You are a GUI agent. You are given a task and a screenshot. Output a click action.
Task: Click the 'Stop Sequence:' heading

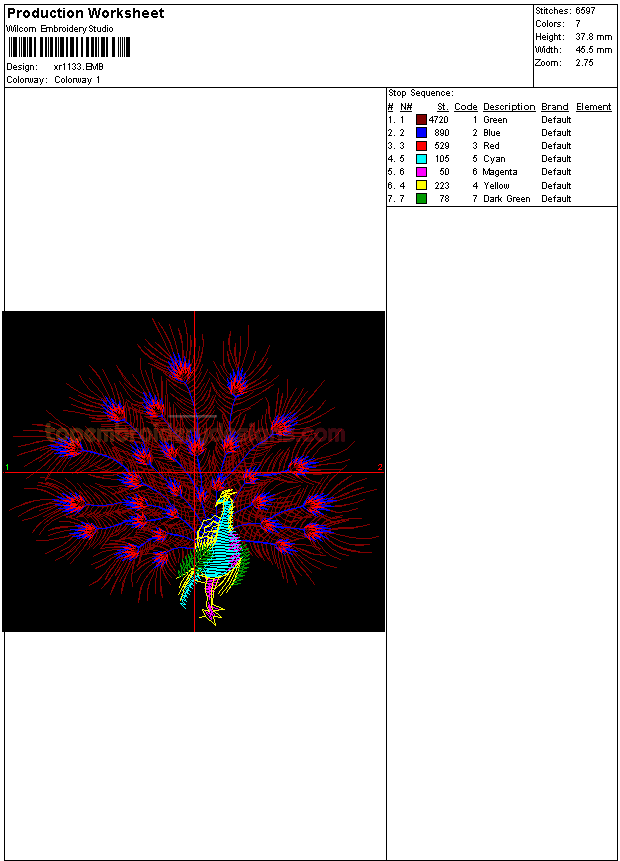421,93
